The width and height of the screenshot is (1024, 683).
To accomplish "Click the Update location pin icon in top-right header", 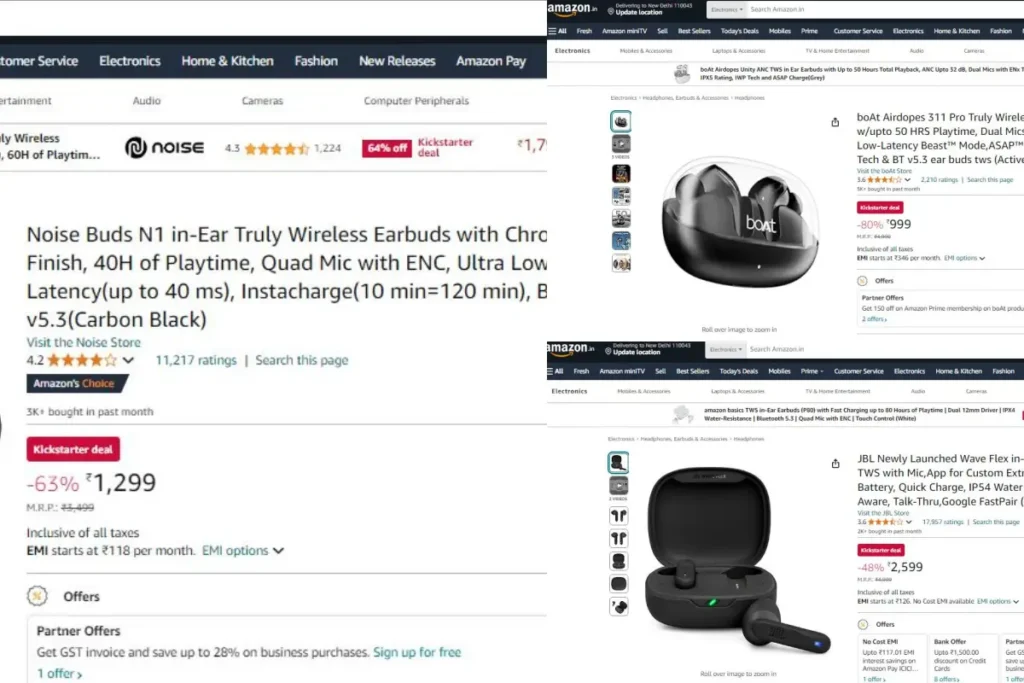I will click(x=611, y=11).
